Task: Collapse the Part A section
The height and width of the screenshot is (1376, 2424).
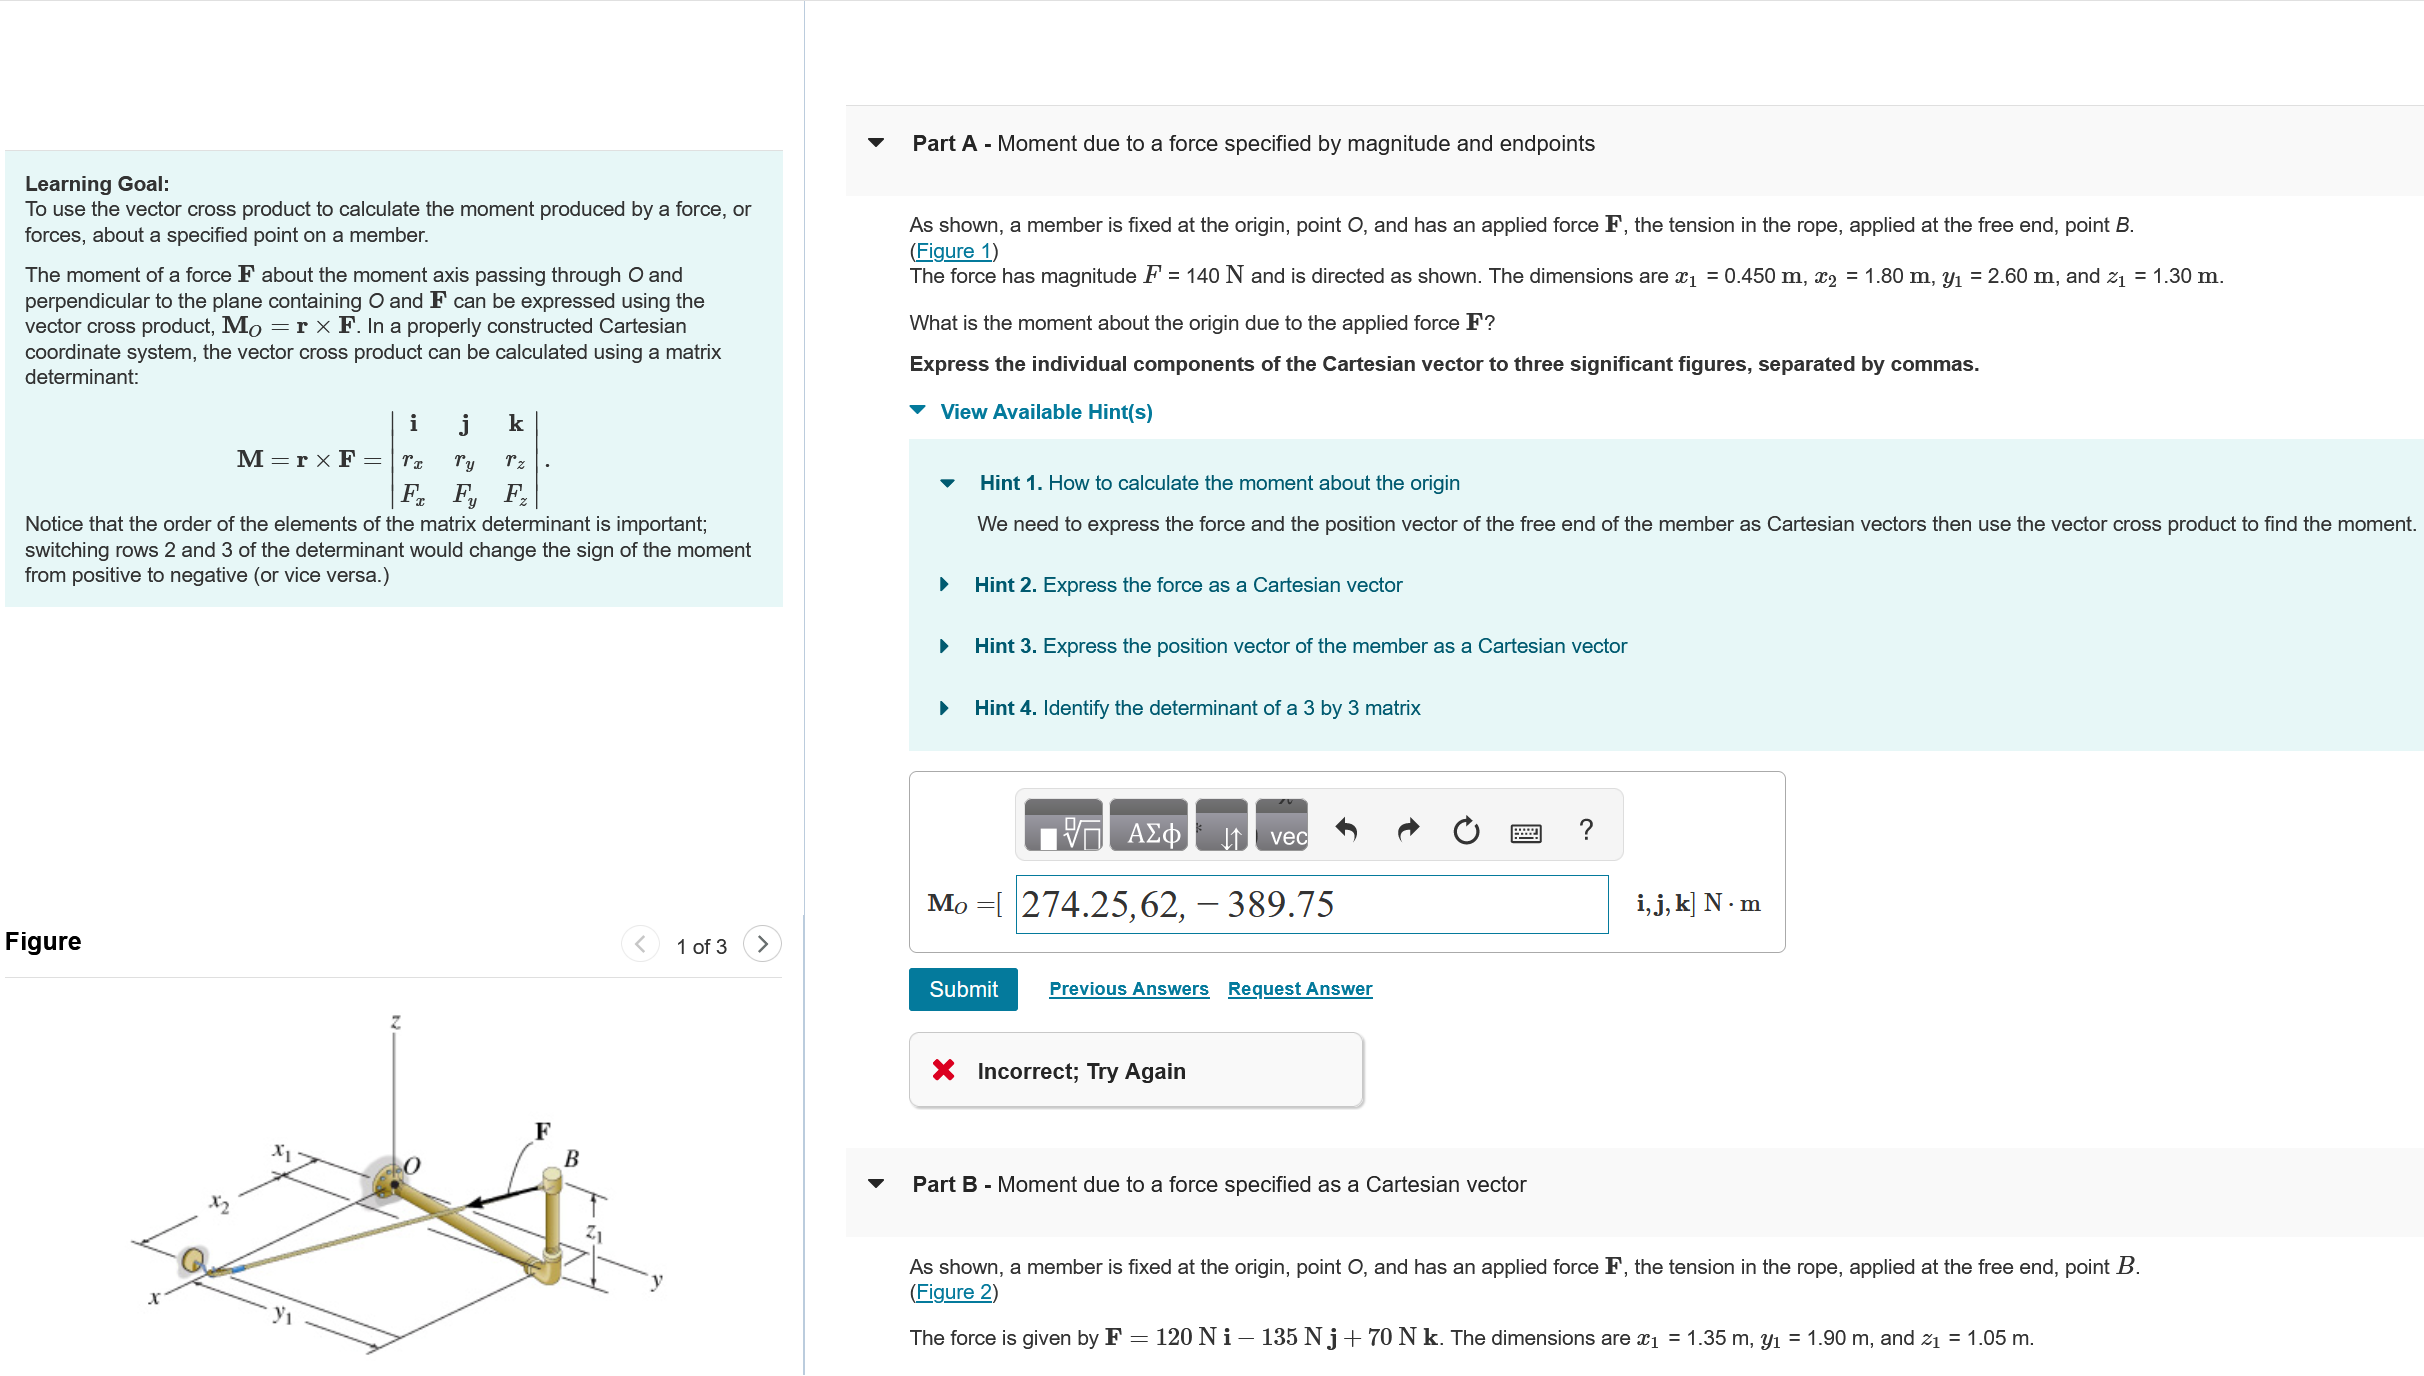Action: pyautogui.click(x=876, y=143)
